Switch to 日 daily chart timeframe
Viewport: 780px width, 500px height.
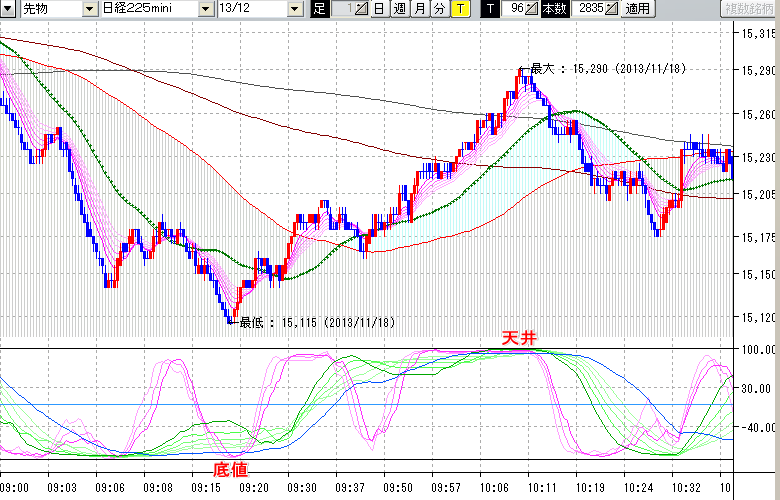tap(377, 9)
